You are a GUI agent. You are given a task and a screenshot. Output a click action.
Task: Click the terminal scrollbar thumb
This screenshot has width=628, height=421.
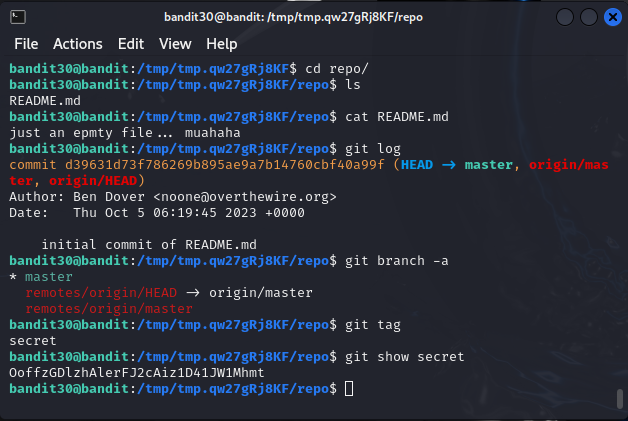[x=620, y=399]
